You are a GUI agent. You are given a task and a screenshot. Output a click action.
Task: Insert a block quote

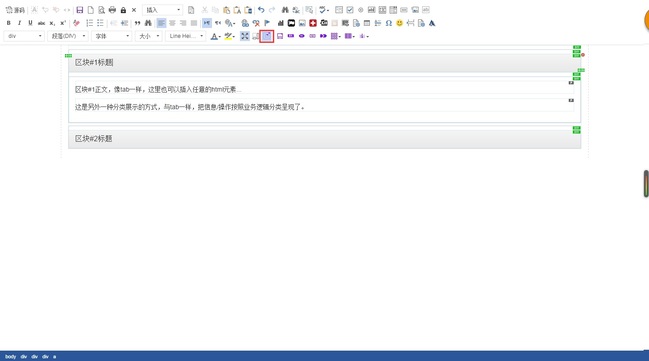click(137, 23)
